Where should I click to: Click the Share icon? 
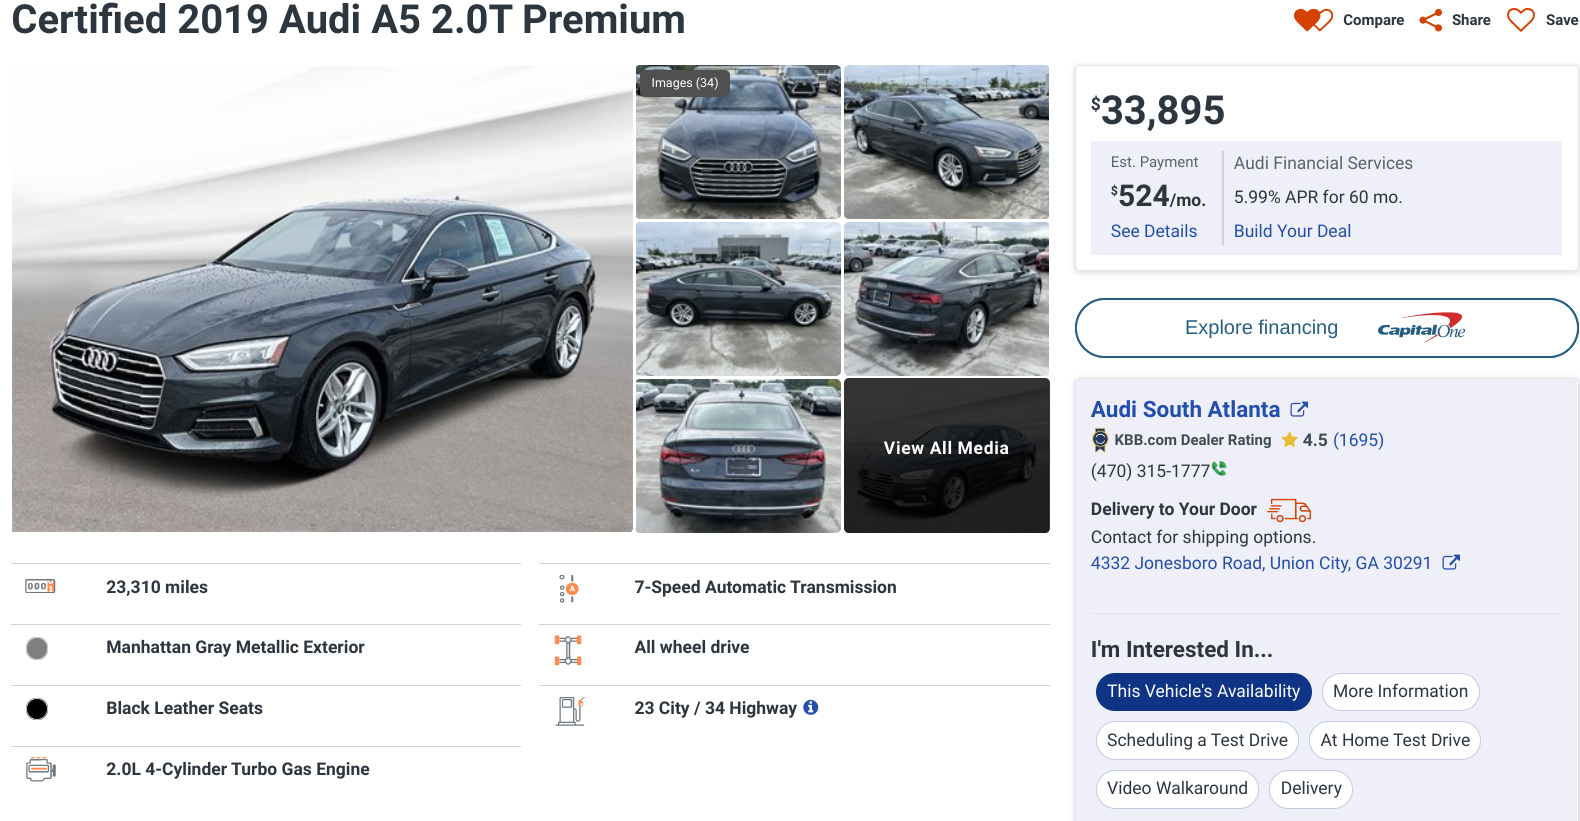click(1431, 20)
